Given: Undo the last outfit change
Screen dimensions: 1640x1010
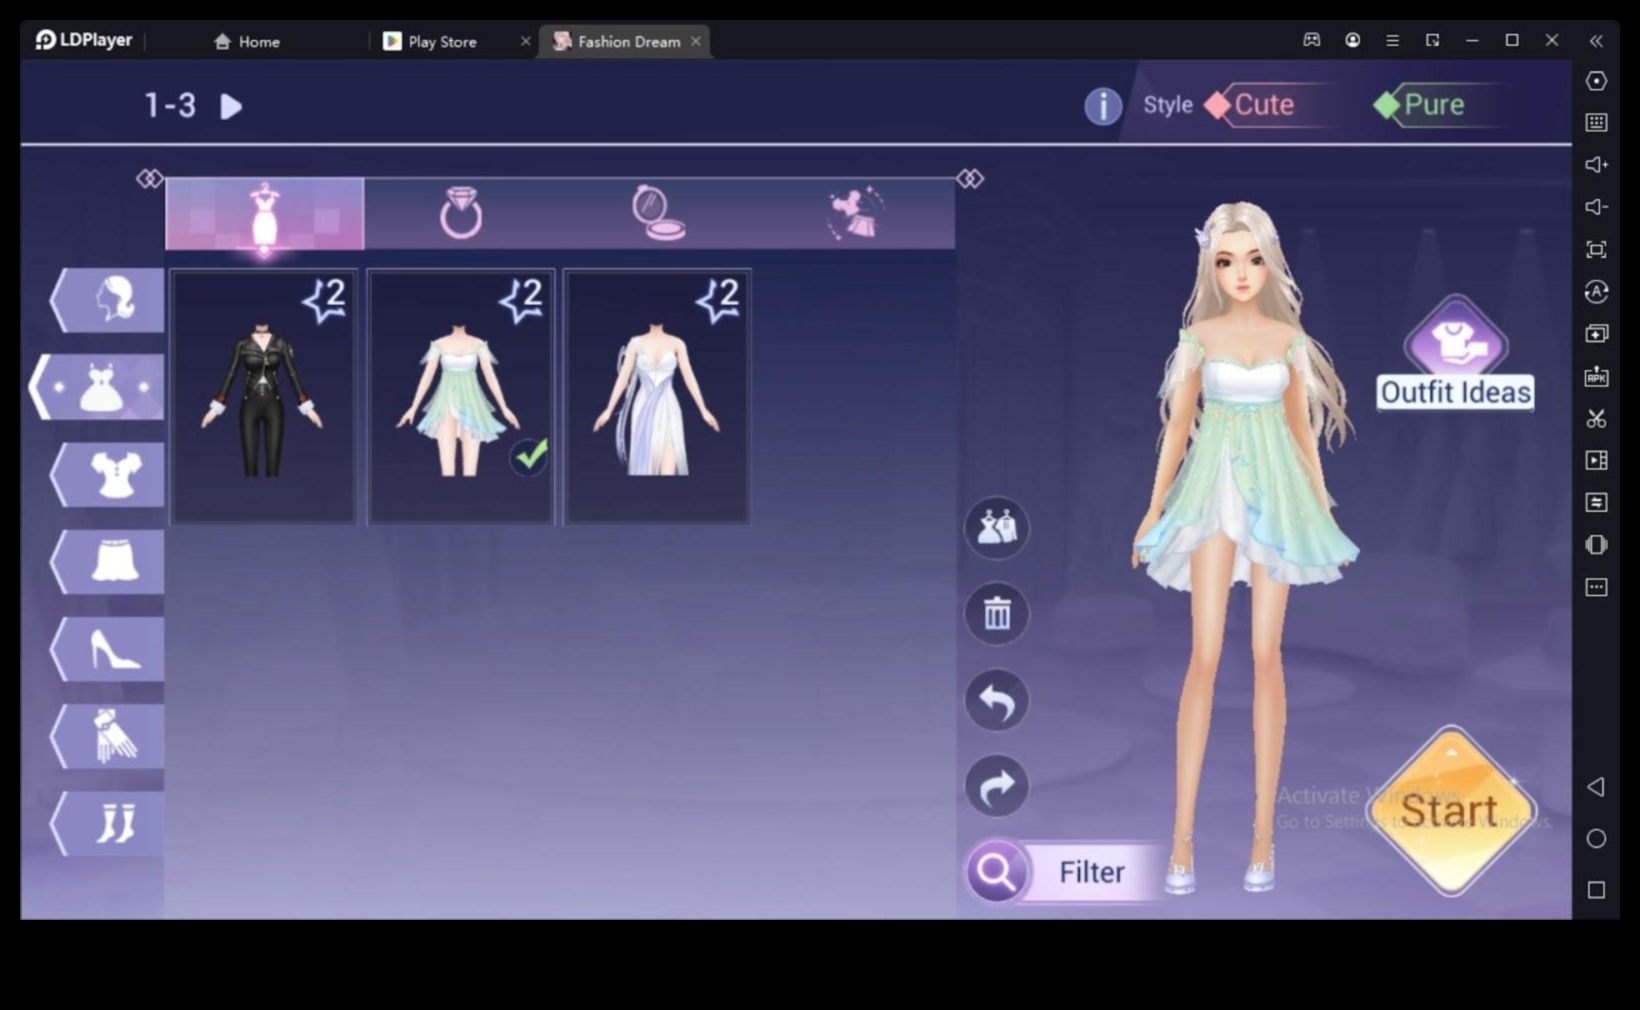Looking at the screenshot, I should coord(995,700).
